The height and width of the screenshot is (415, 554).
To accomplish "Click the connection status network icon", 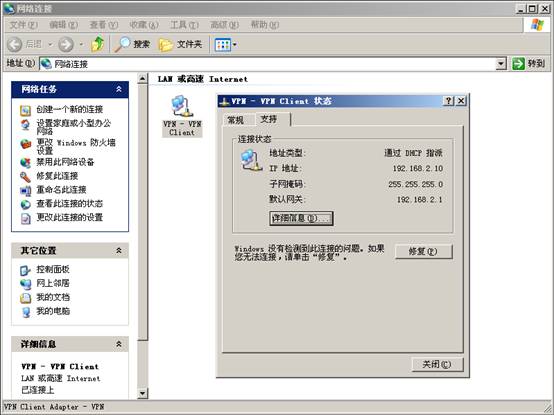I will 252,160.
